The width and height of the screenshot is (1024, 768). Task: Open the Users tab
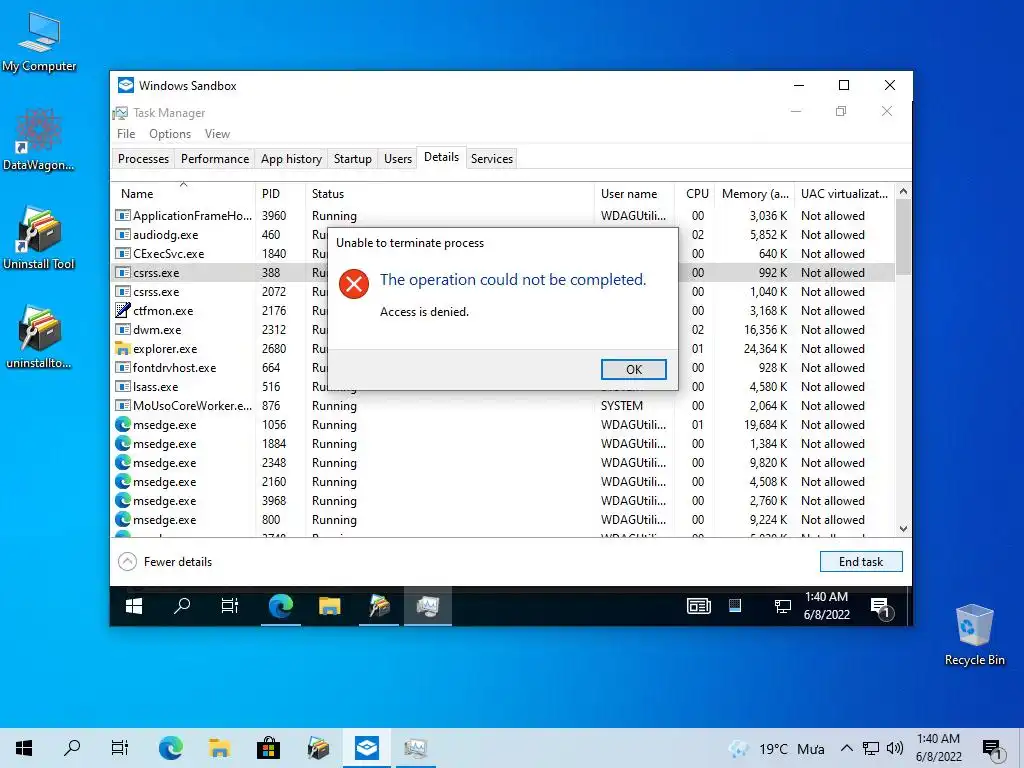click(398, 159)
